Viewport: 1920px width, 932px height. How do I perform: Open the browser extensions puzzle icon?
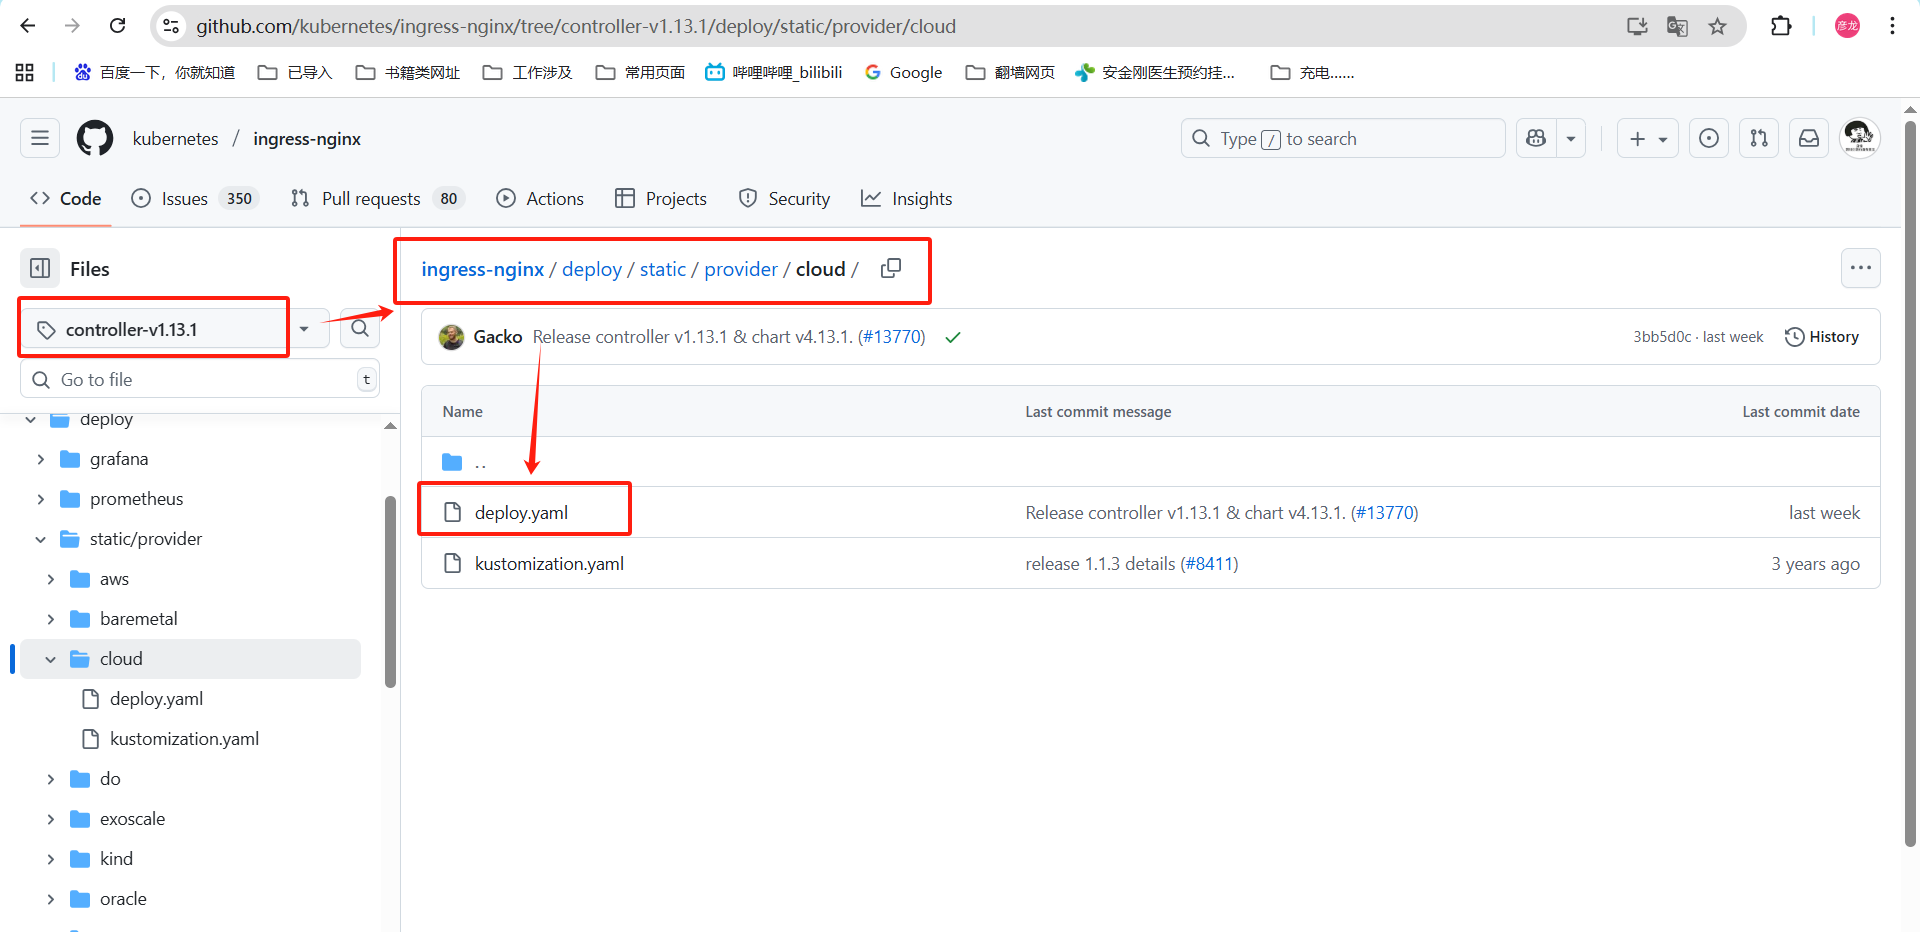point(1781,26)
